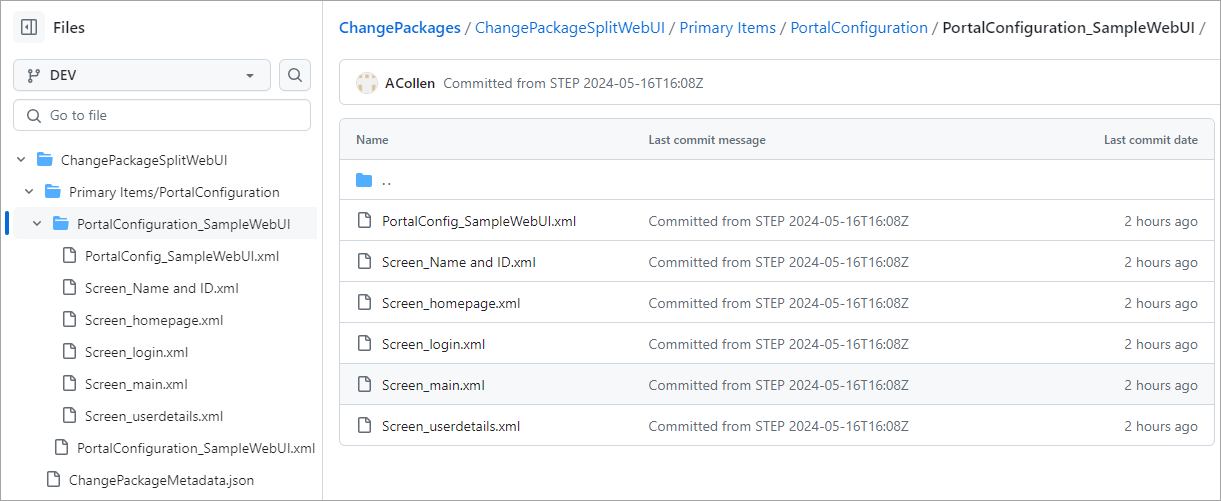Collapse the Files side panel icon
Screen dimensions: 1221x501
tap(29, 28)
